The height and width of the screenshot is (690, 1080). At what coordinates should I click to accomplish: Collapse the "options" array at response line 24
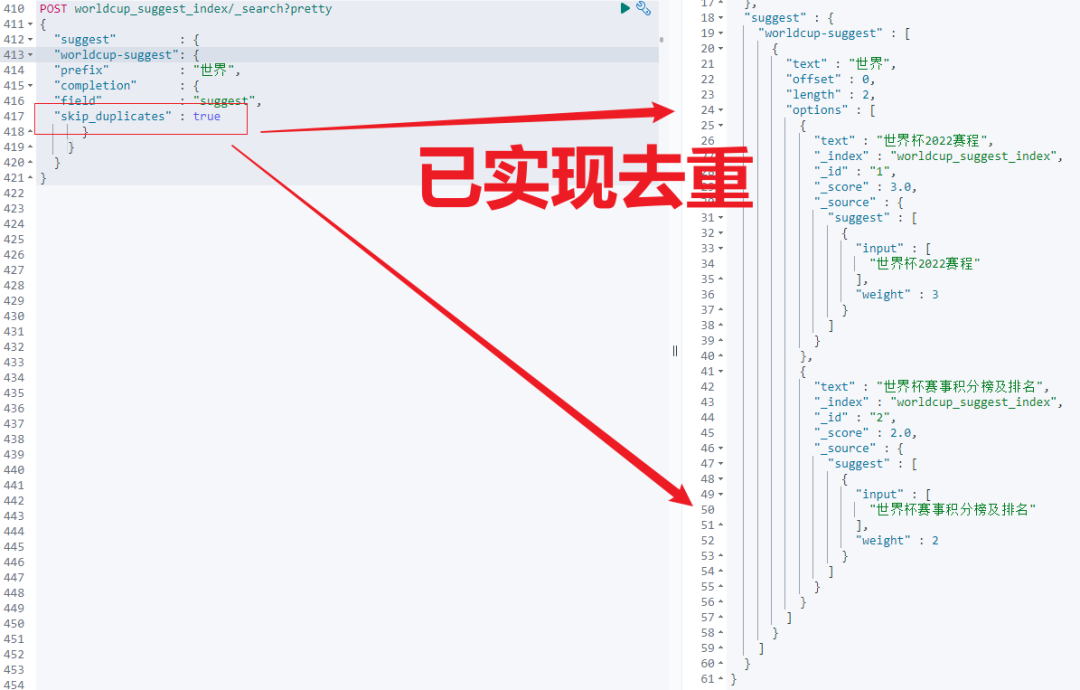pyautogui.click(x=721, y=110)
